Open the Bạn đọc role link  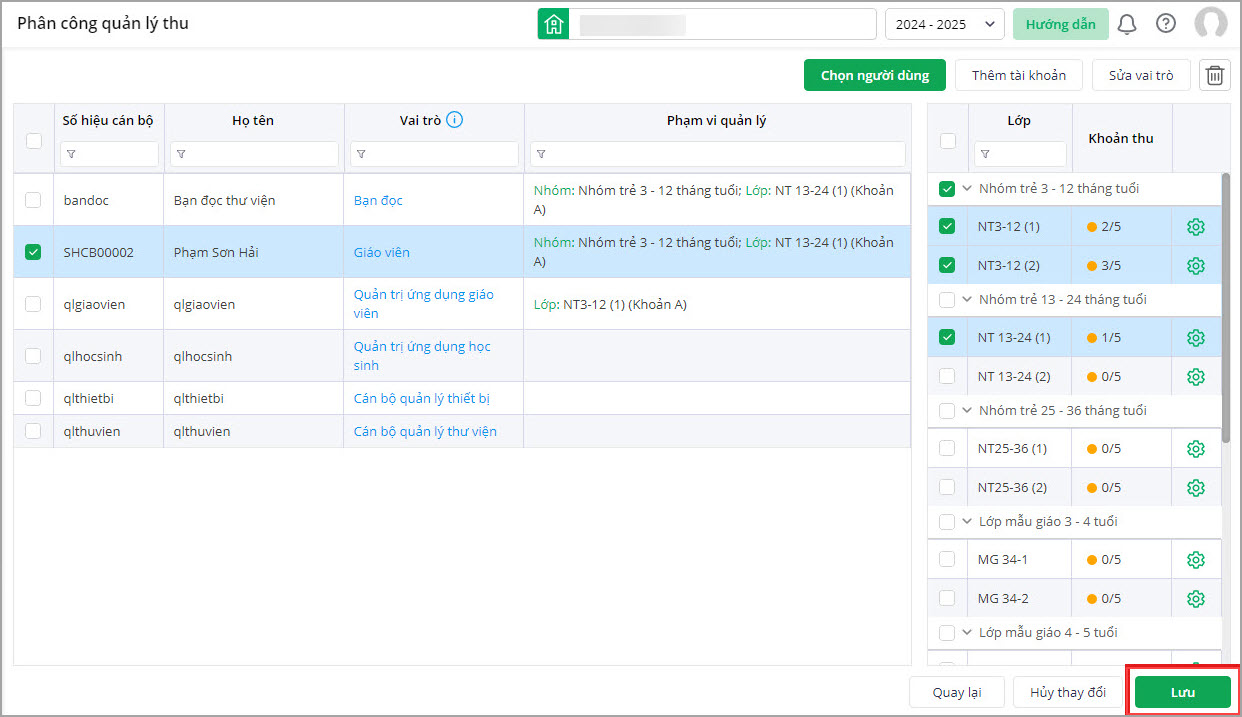pos(378,201)
